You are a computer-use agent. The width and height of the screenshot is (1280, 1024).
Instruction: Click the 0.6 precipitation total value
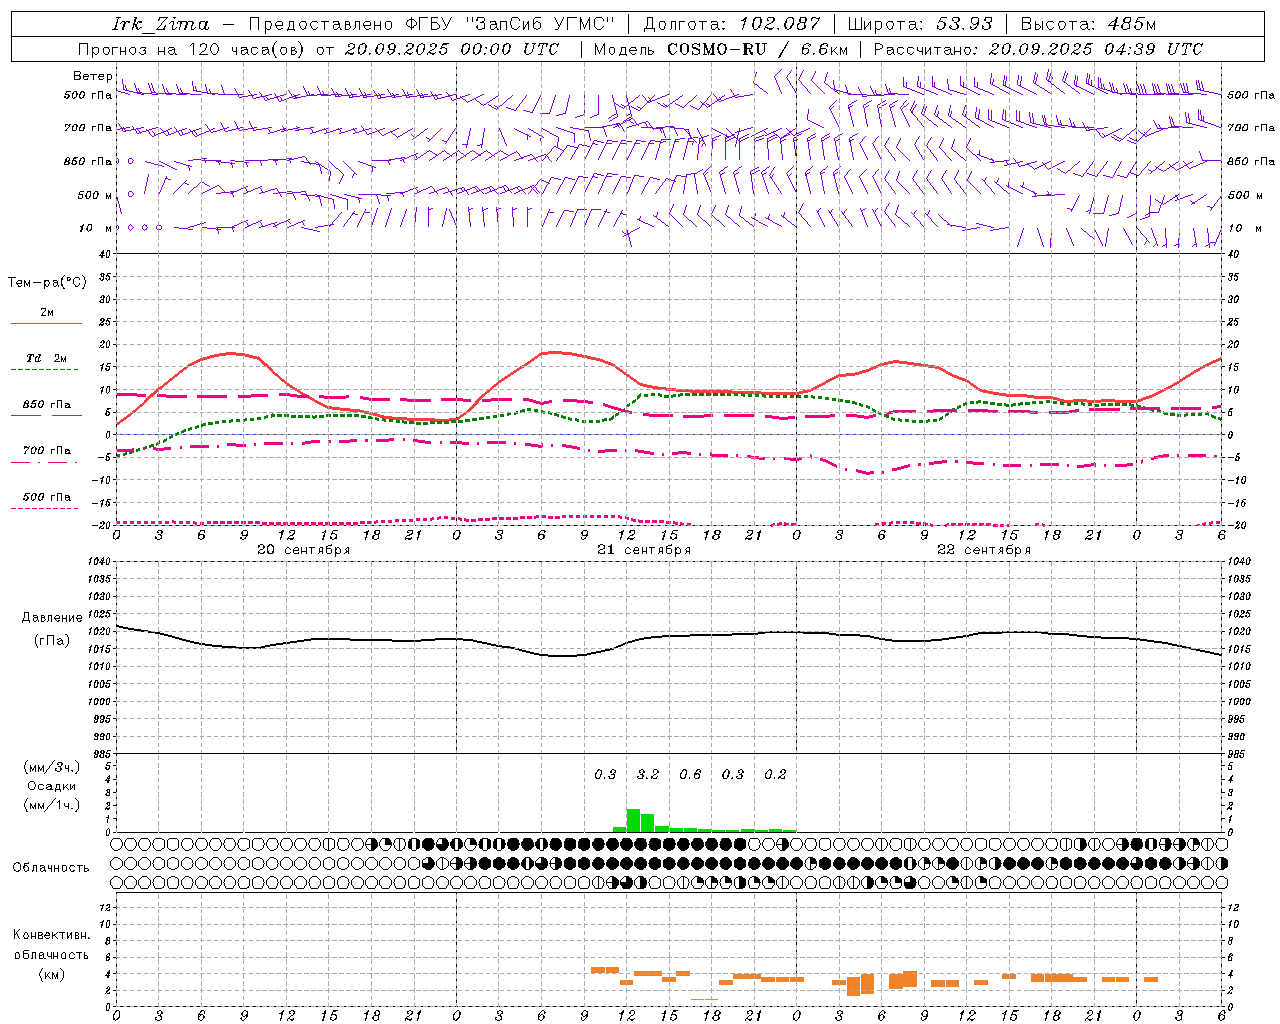691,775
